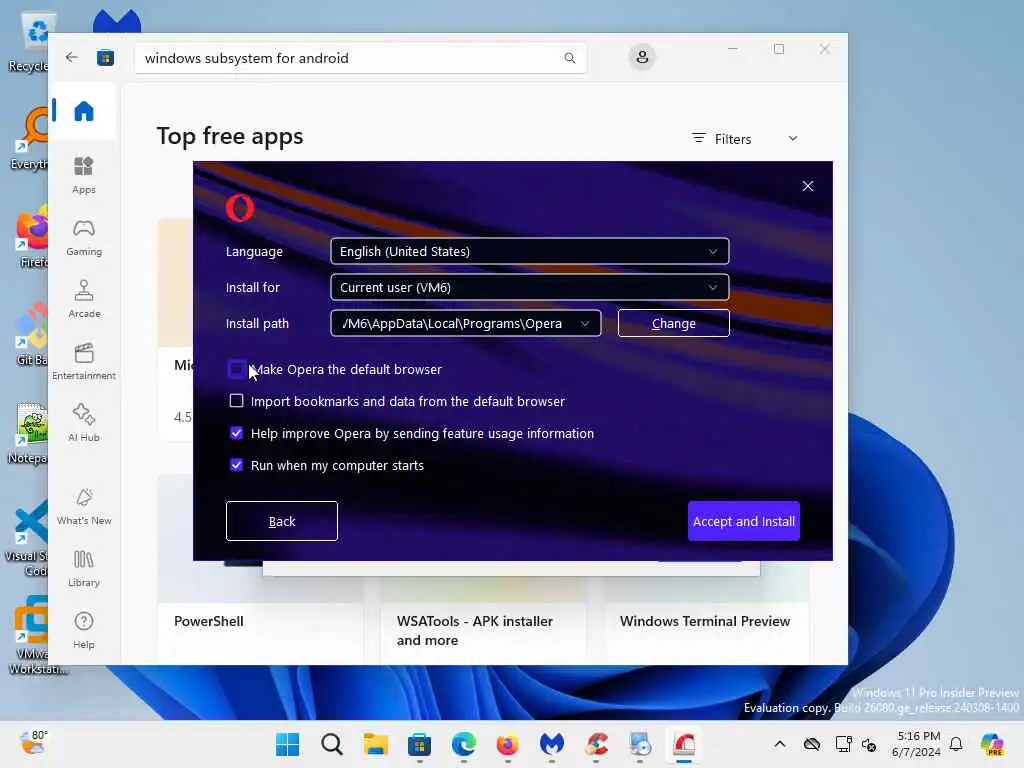
Task: Open Apps section in Store sidebar
Action: [x=84, y=176]
